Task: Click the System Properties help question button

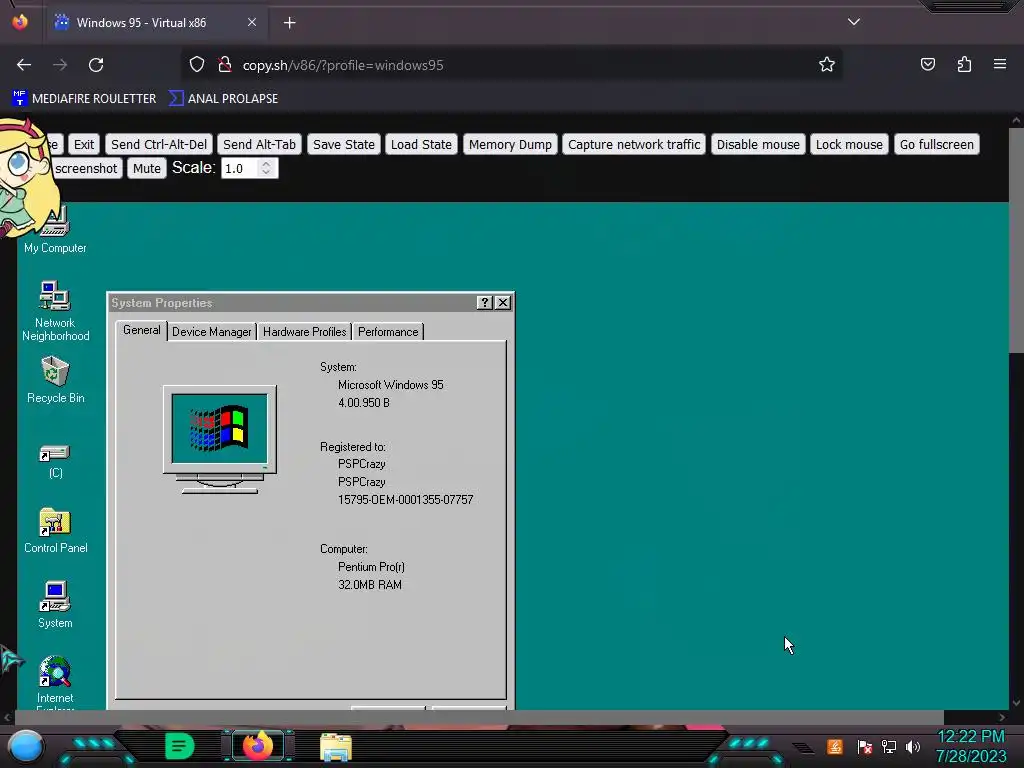Action: [484, 302]
